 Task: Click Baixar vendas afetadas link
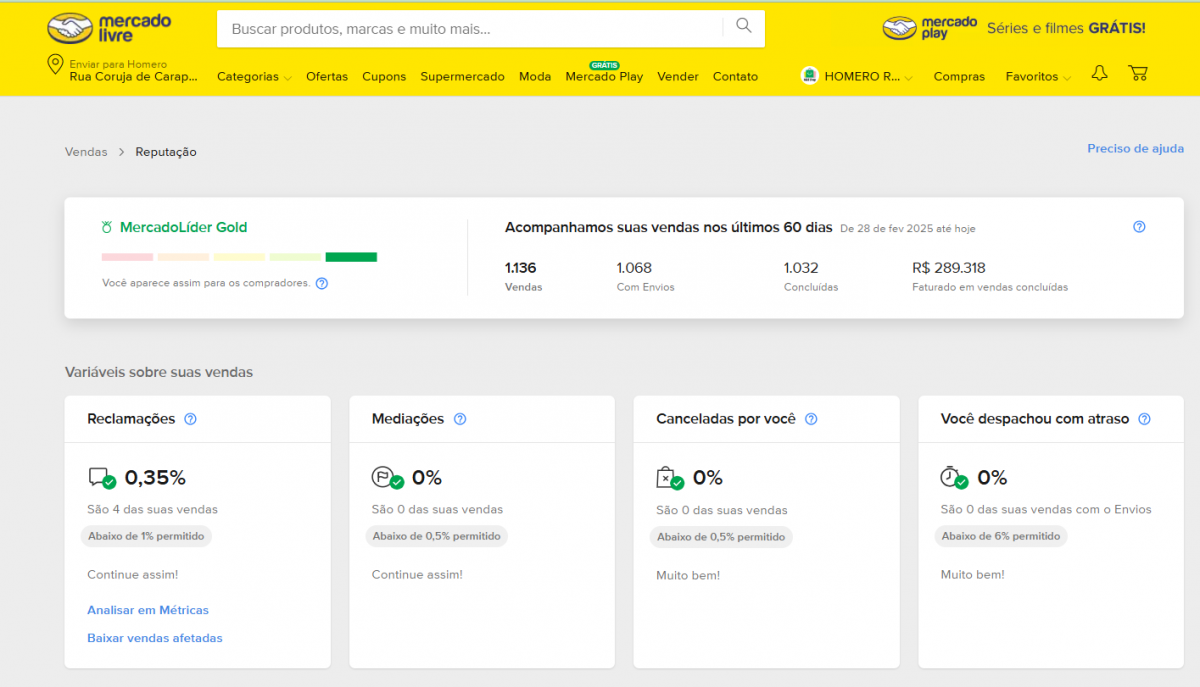155,638
